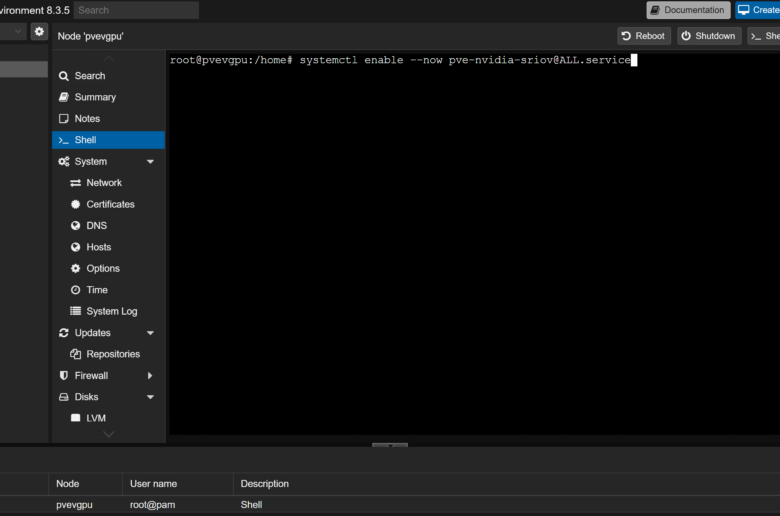The height and width of the screenshot is (516, 780).
Task: Click the Firewall shield icon
Action: pyautogui.click(x=63, y=375)
